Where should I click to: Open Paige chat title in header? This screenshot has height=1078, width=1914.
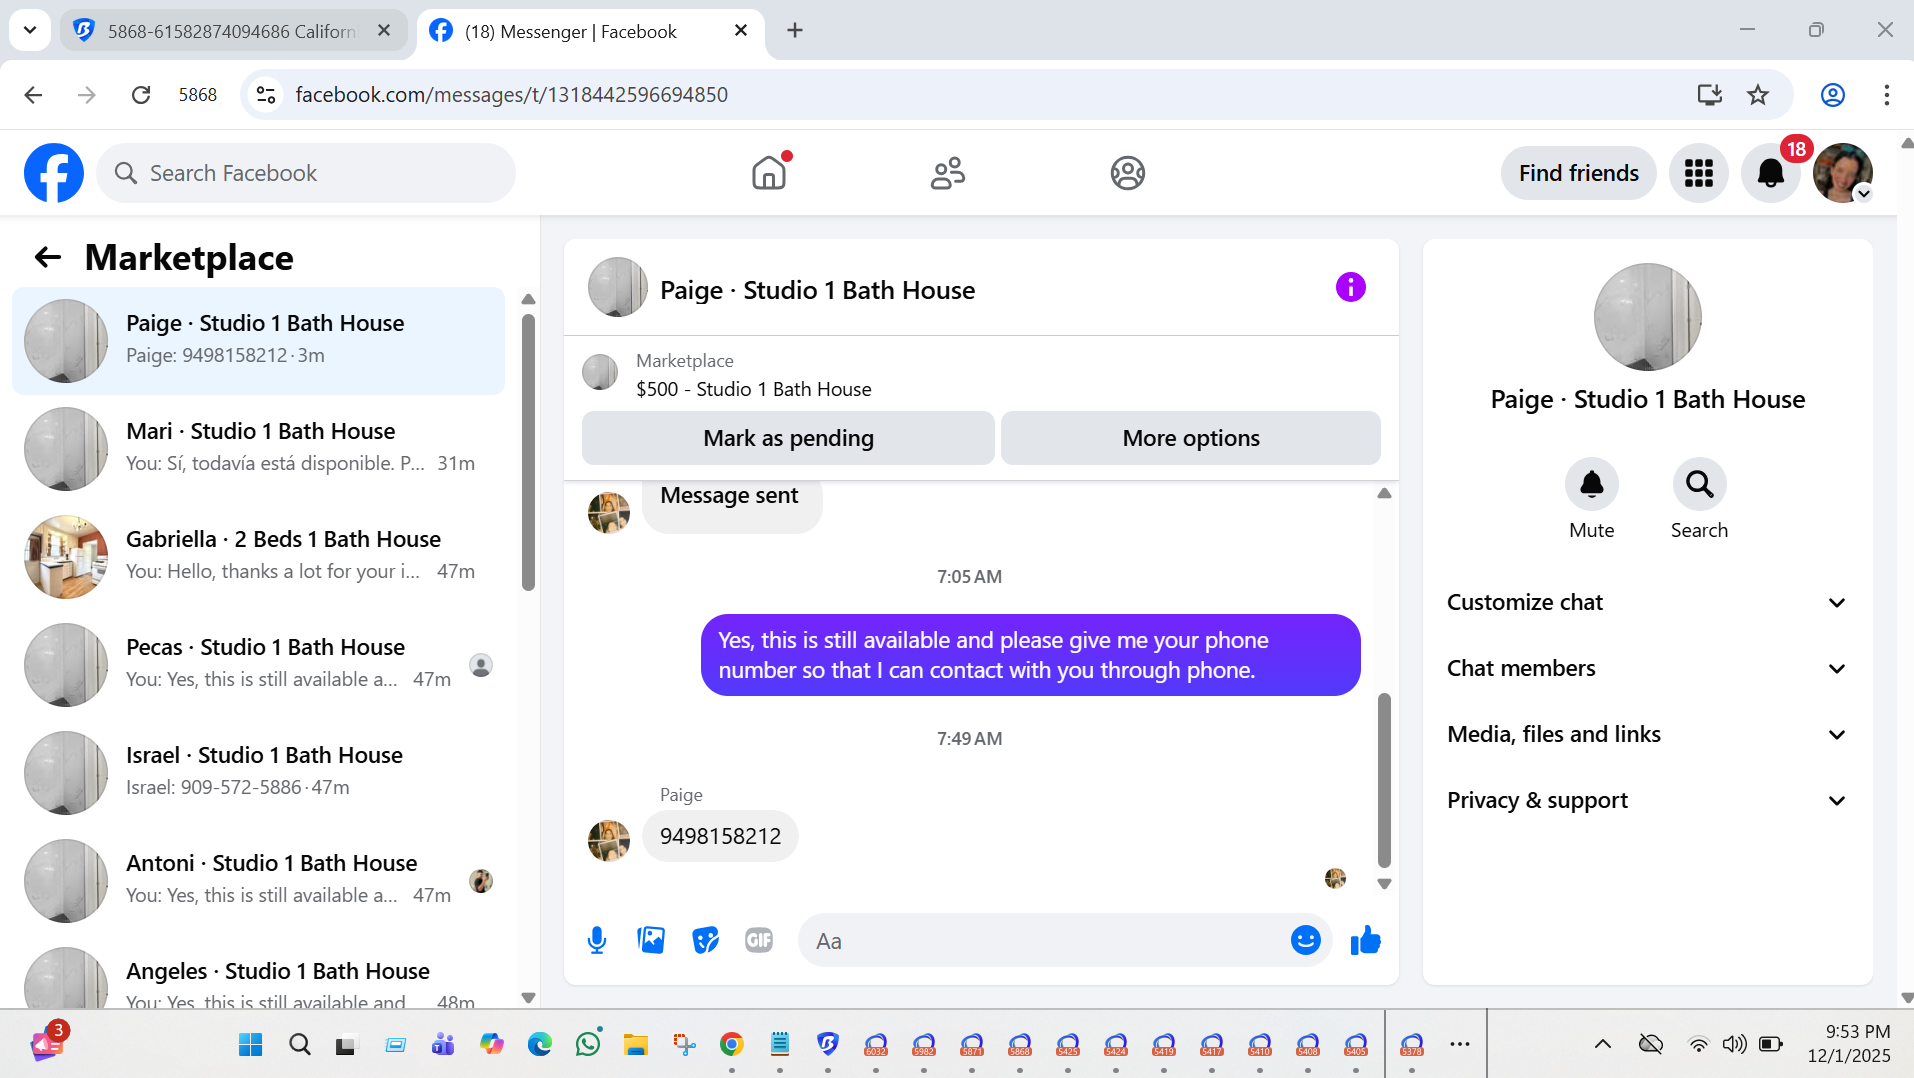817,290
